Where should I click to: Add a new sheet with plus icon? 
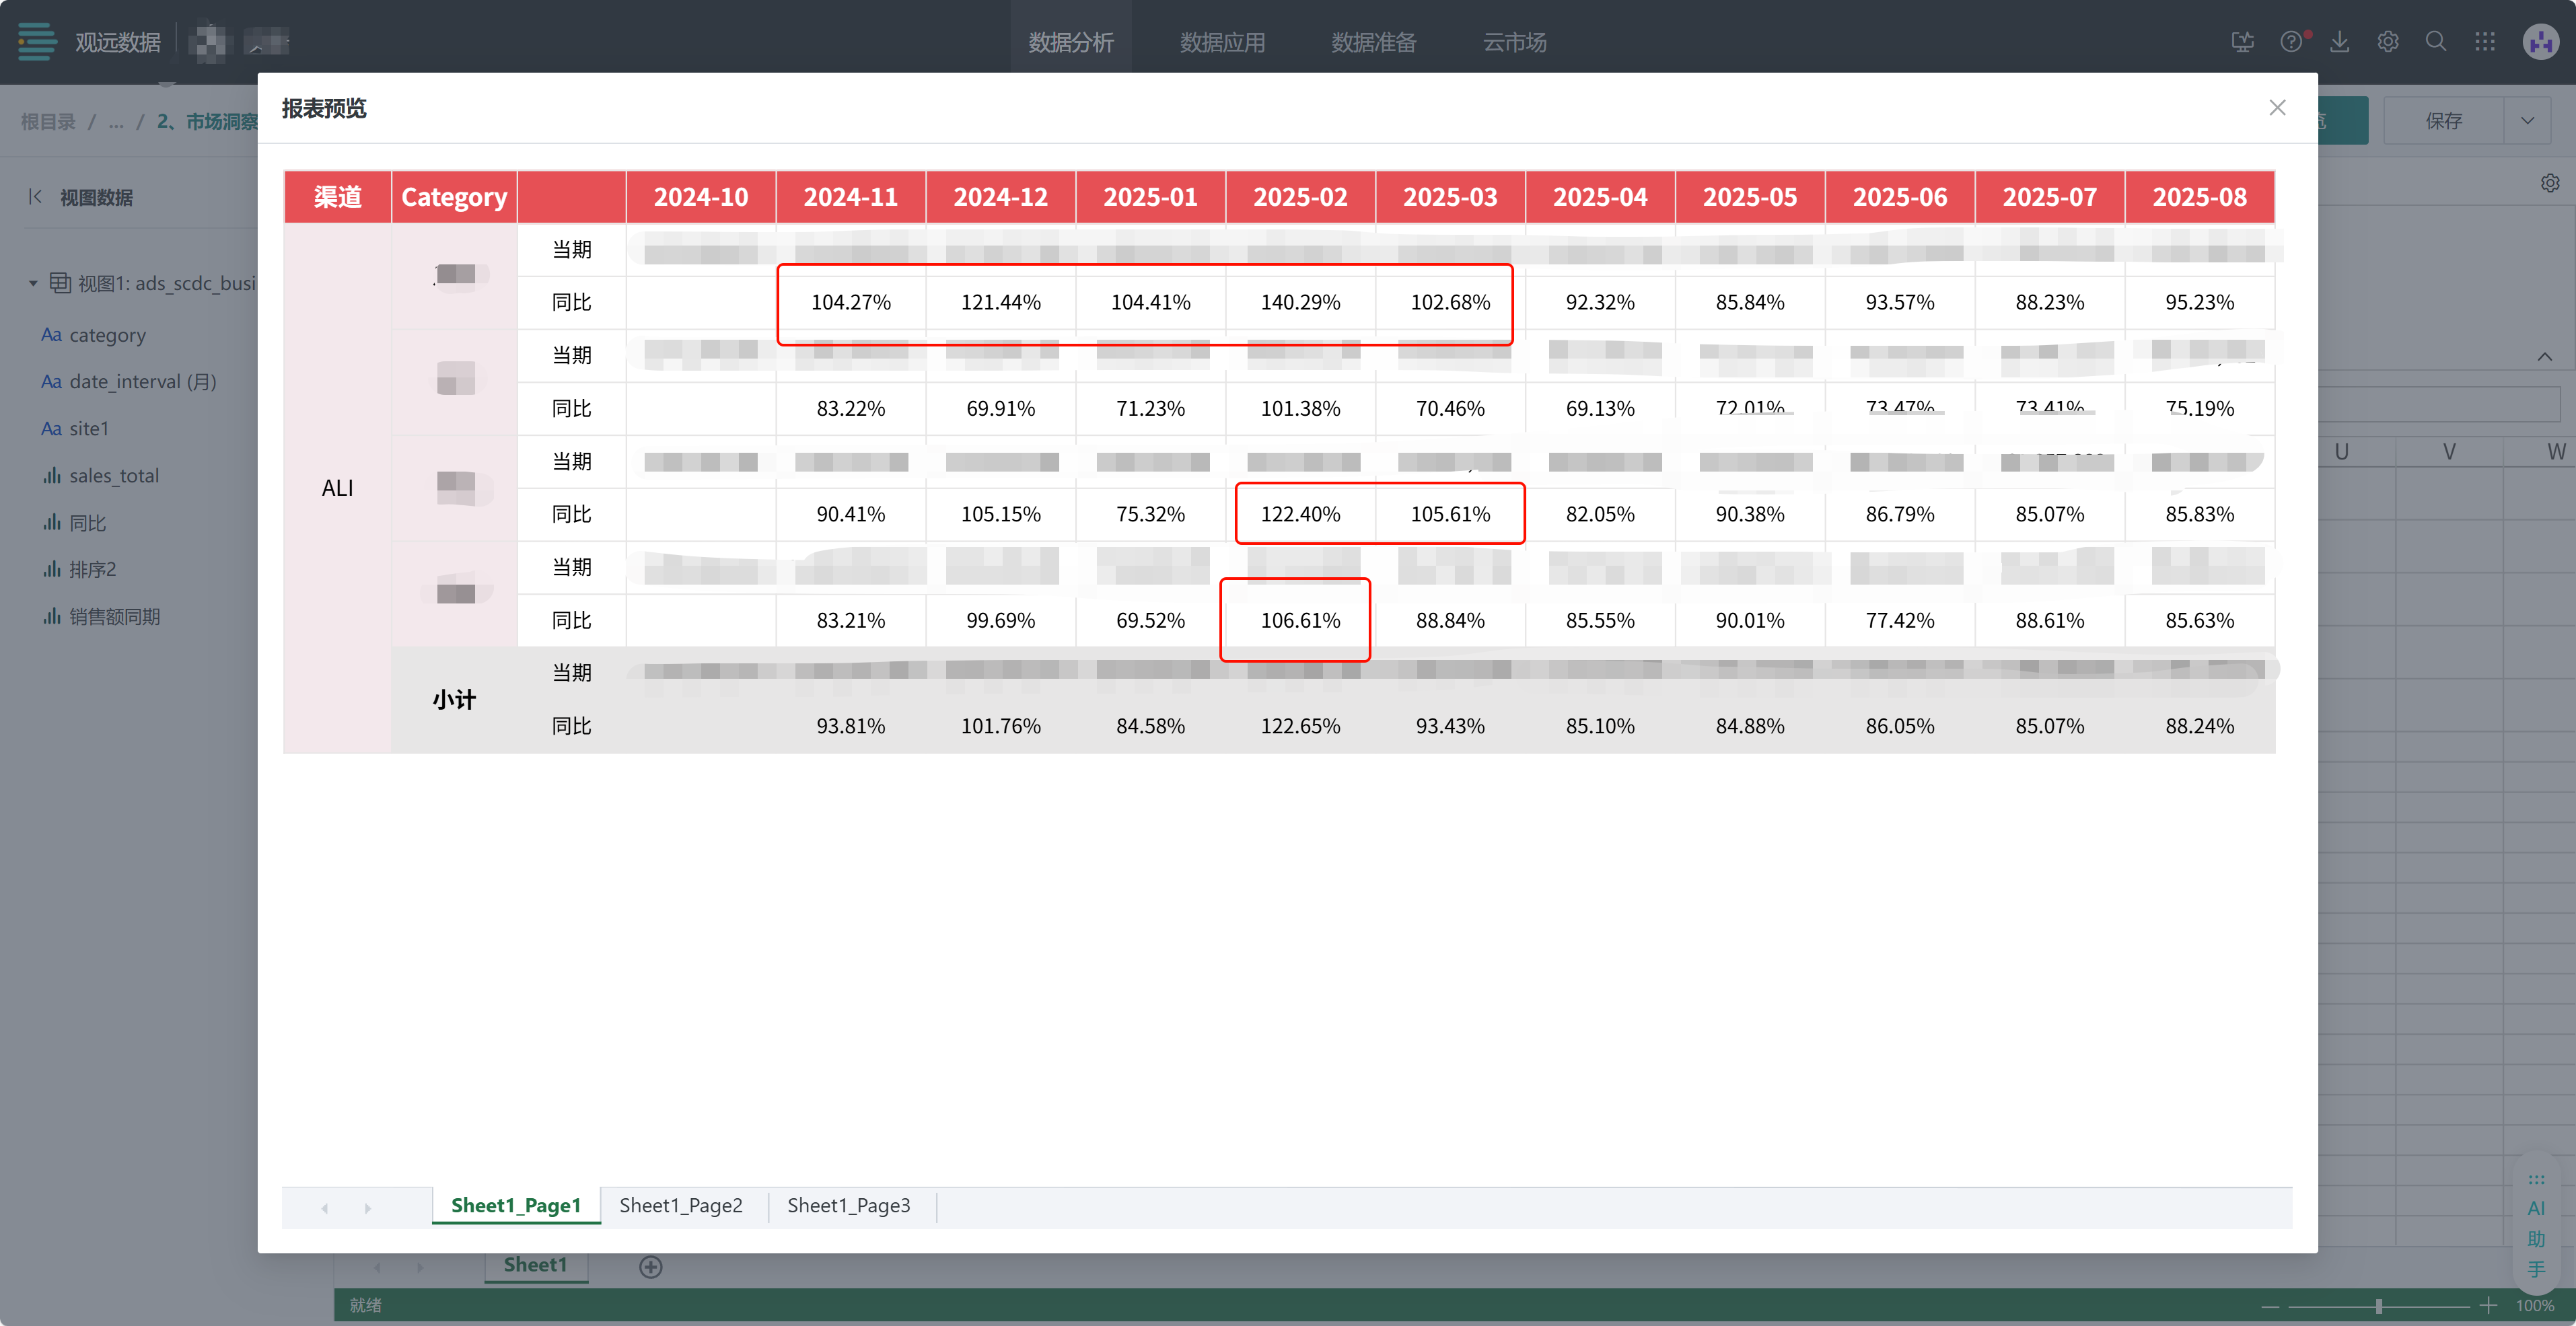click(x=650, y=1267)
